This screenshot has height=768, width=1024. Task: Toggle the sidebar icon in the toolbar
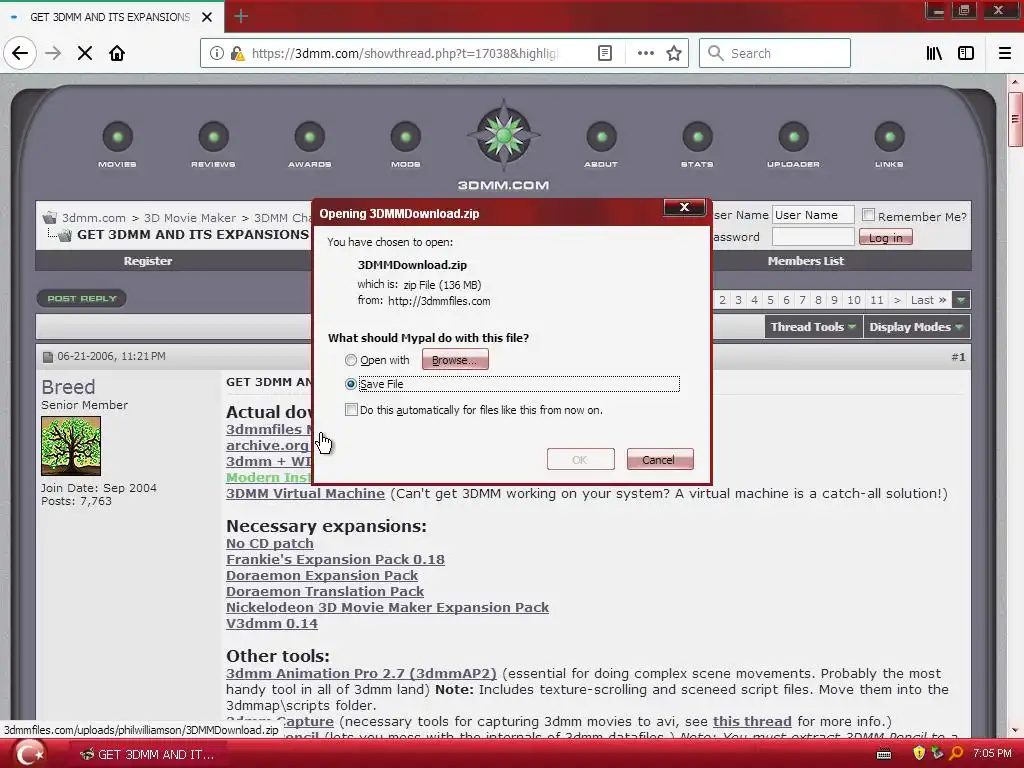[966, 53]
